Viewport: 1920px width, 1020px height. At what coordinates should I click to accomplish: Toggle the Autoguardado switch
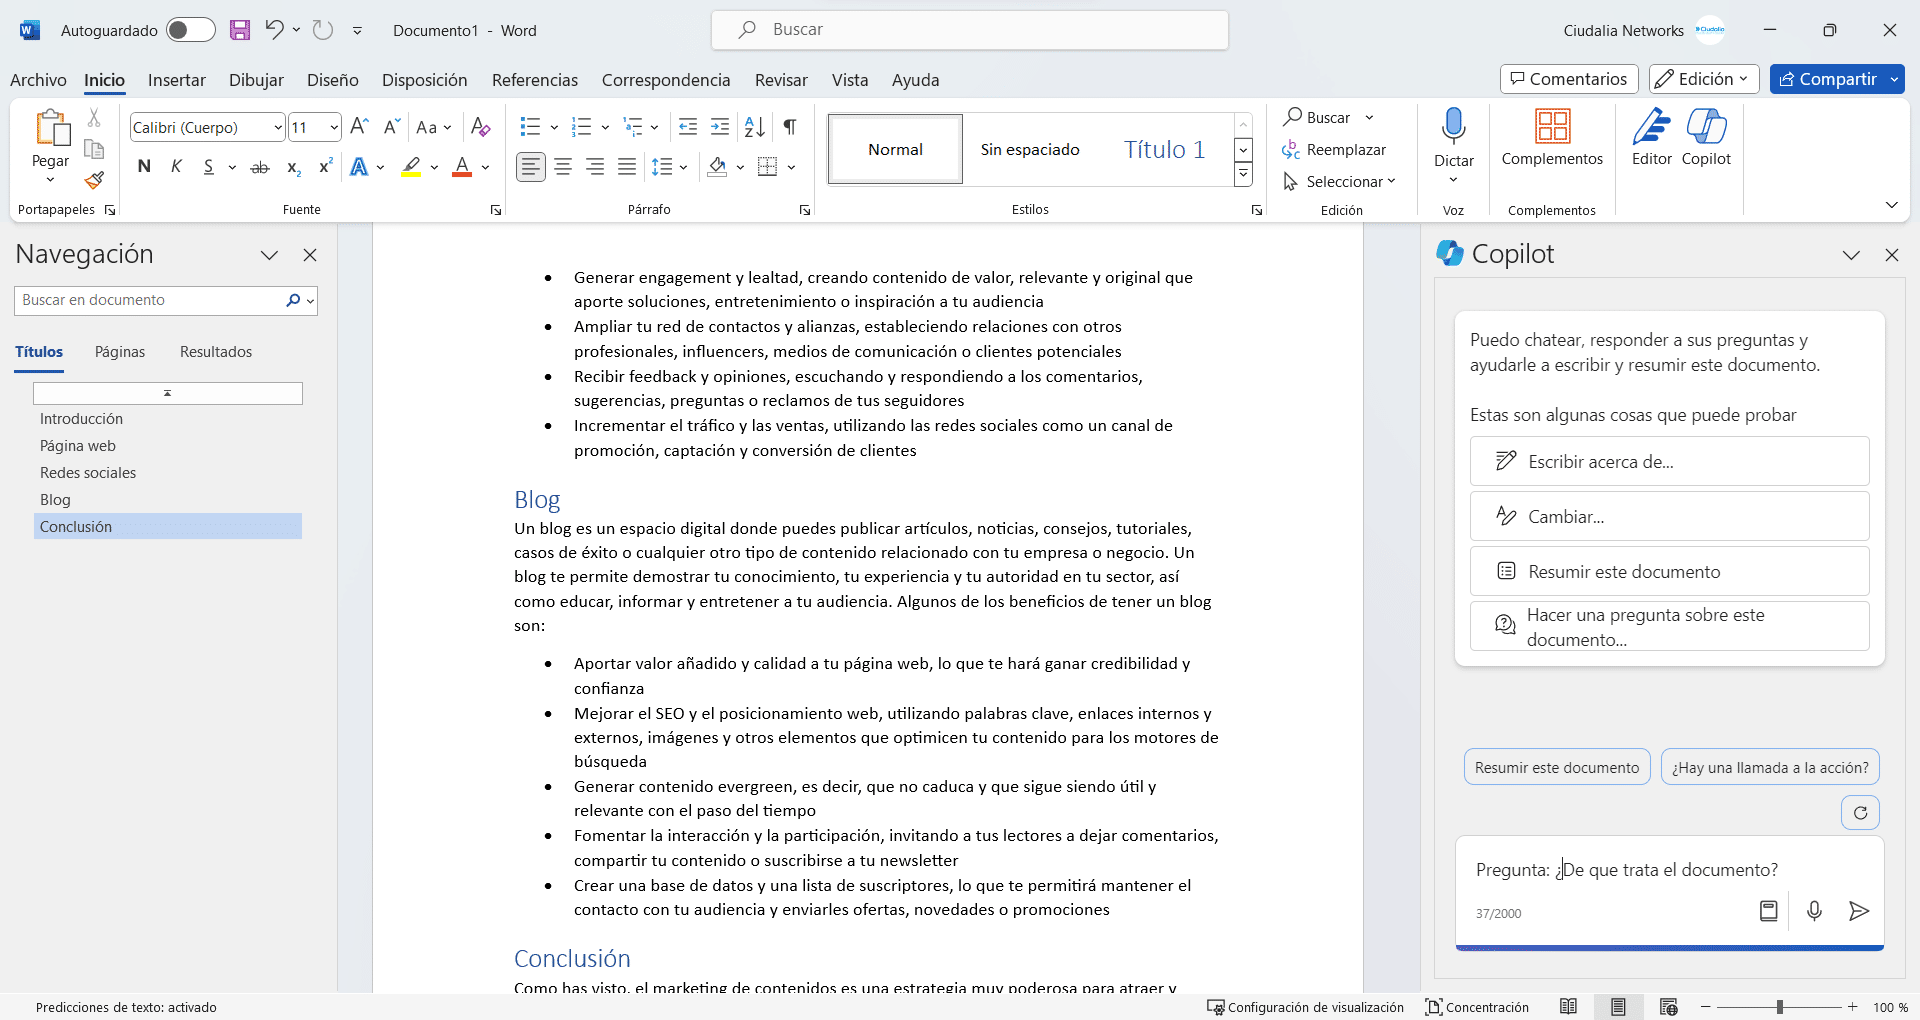[x=190, y=30]
